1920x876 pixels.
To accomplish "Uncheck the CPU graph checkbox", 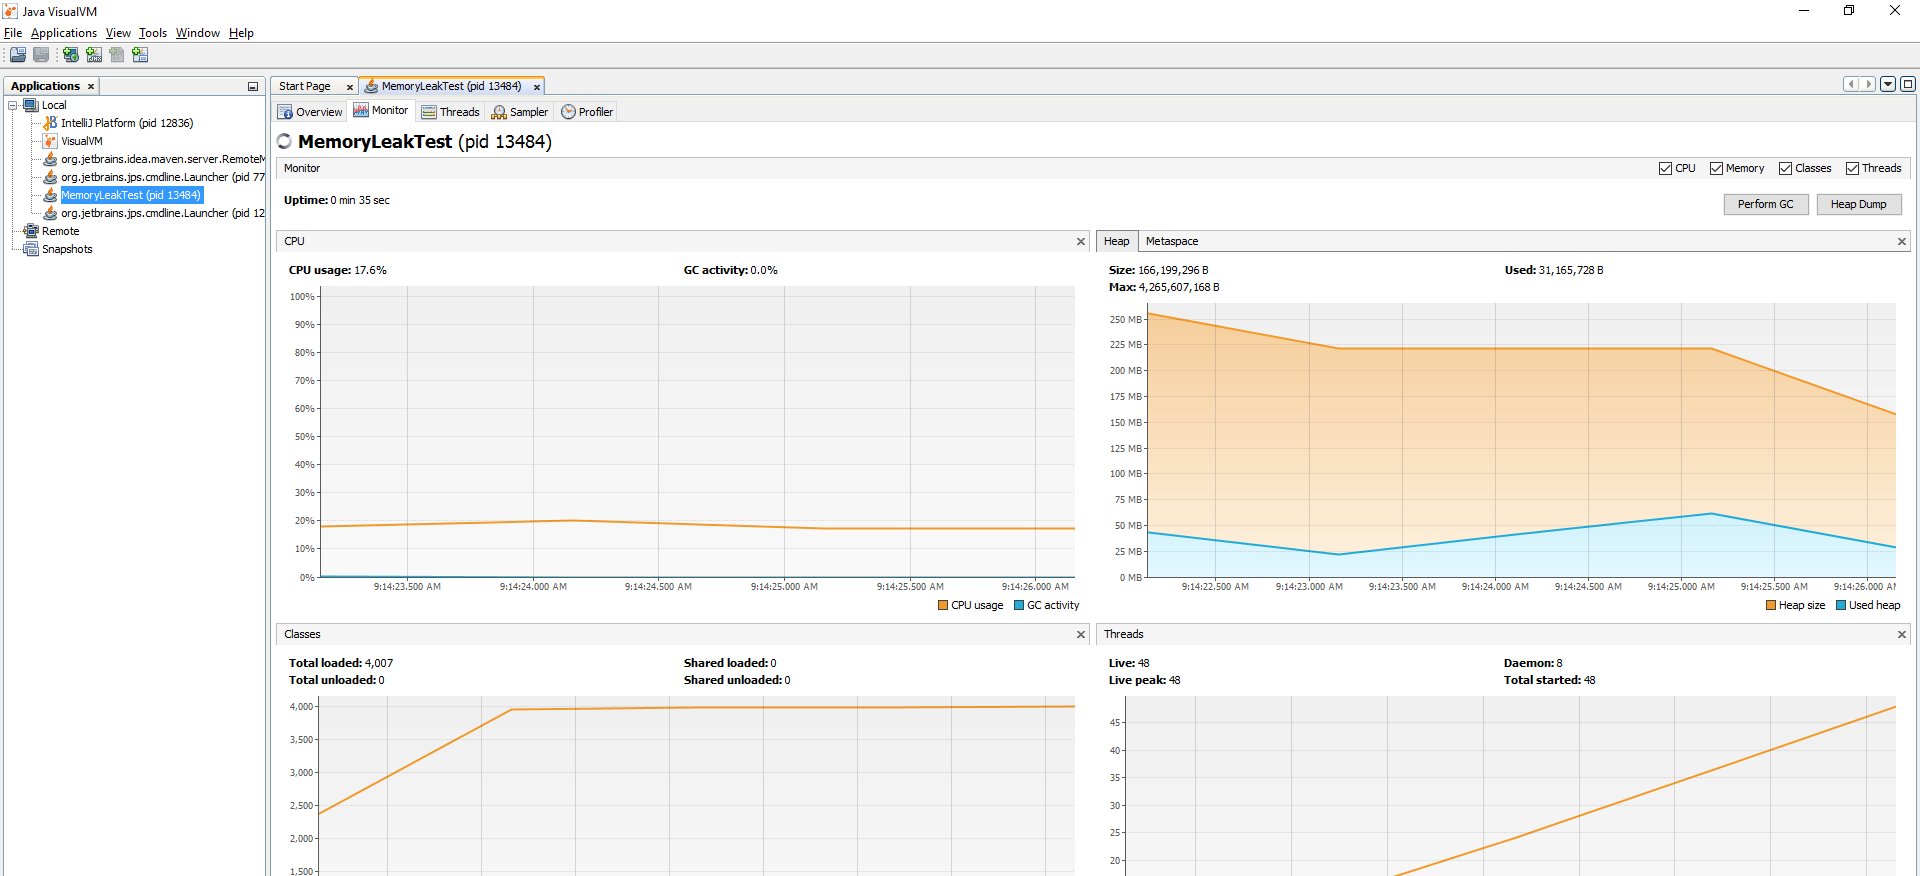I will coord(1665,168).
